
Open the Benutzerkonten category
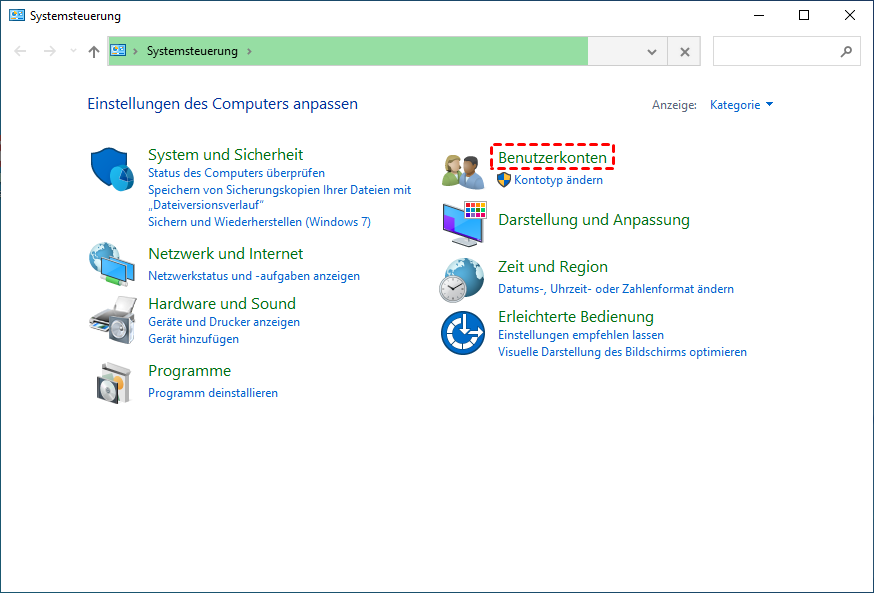tap(552, 158)
